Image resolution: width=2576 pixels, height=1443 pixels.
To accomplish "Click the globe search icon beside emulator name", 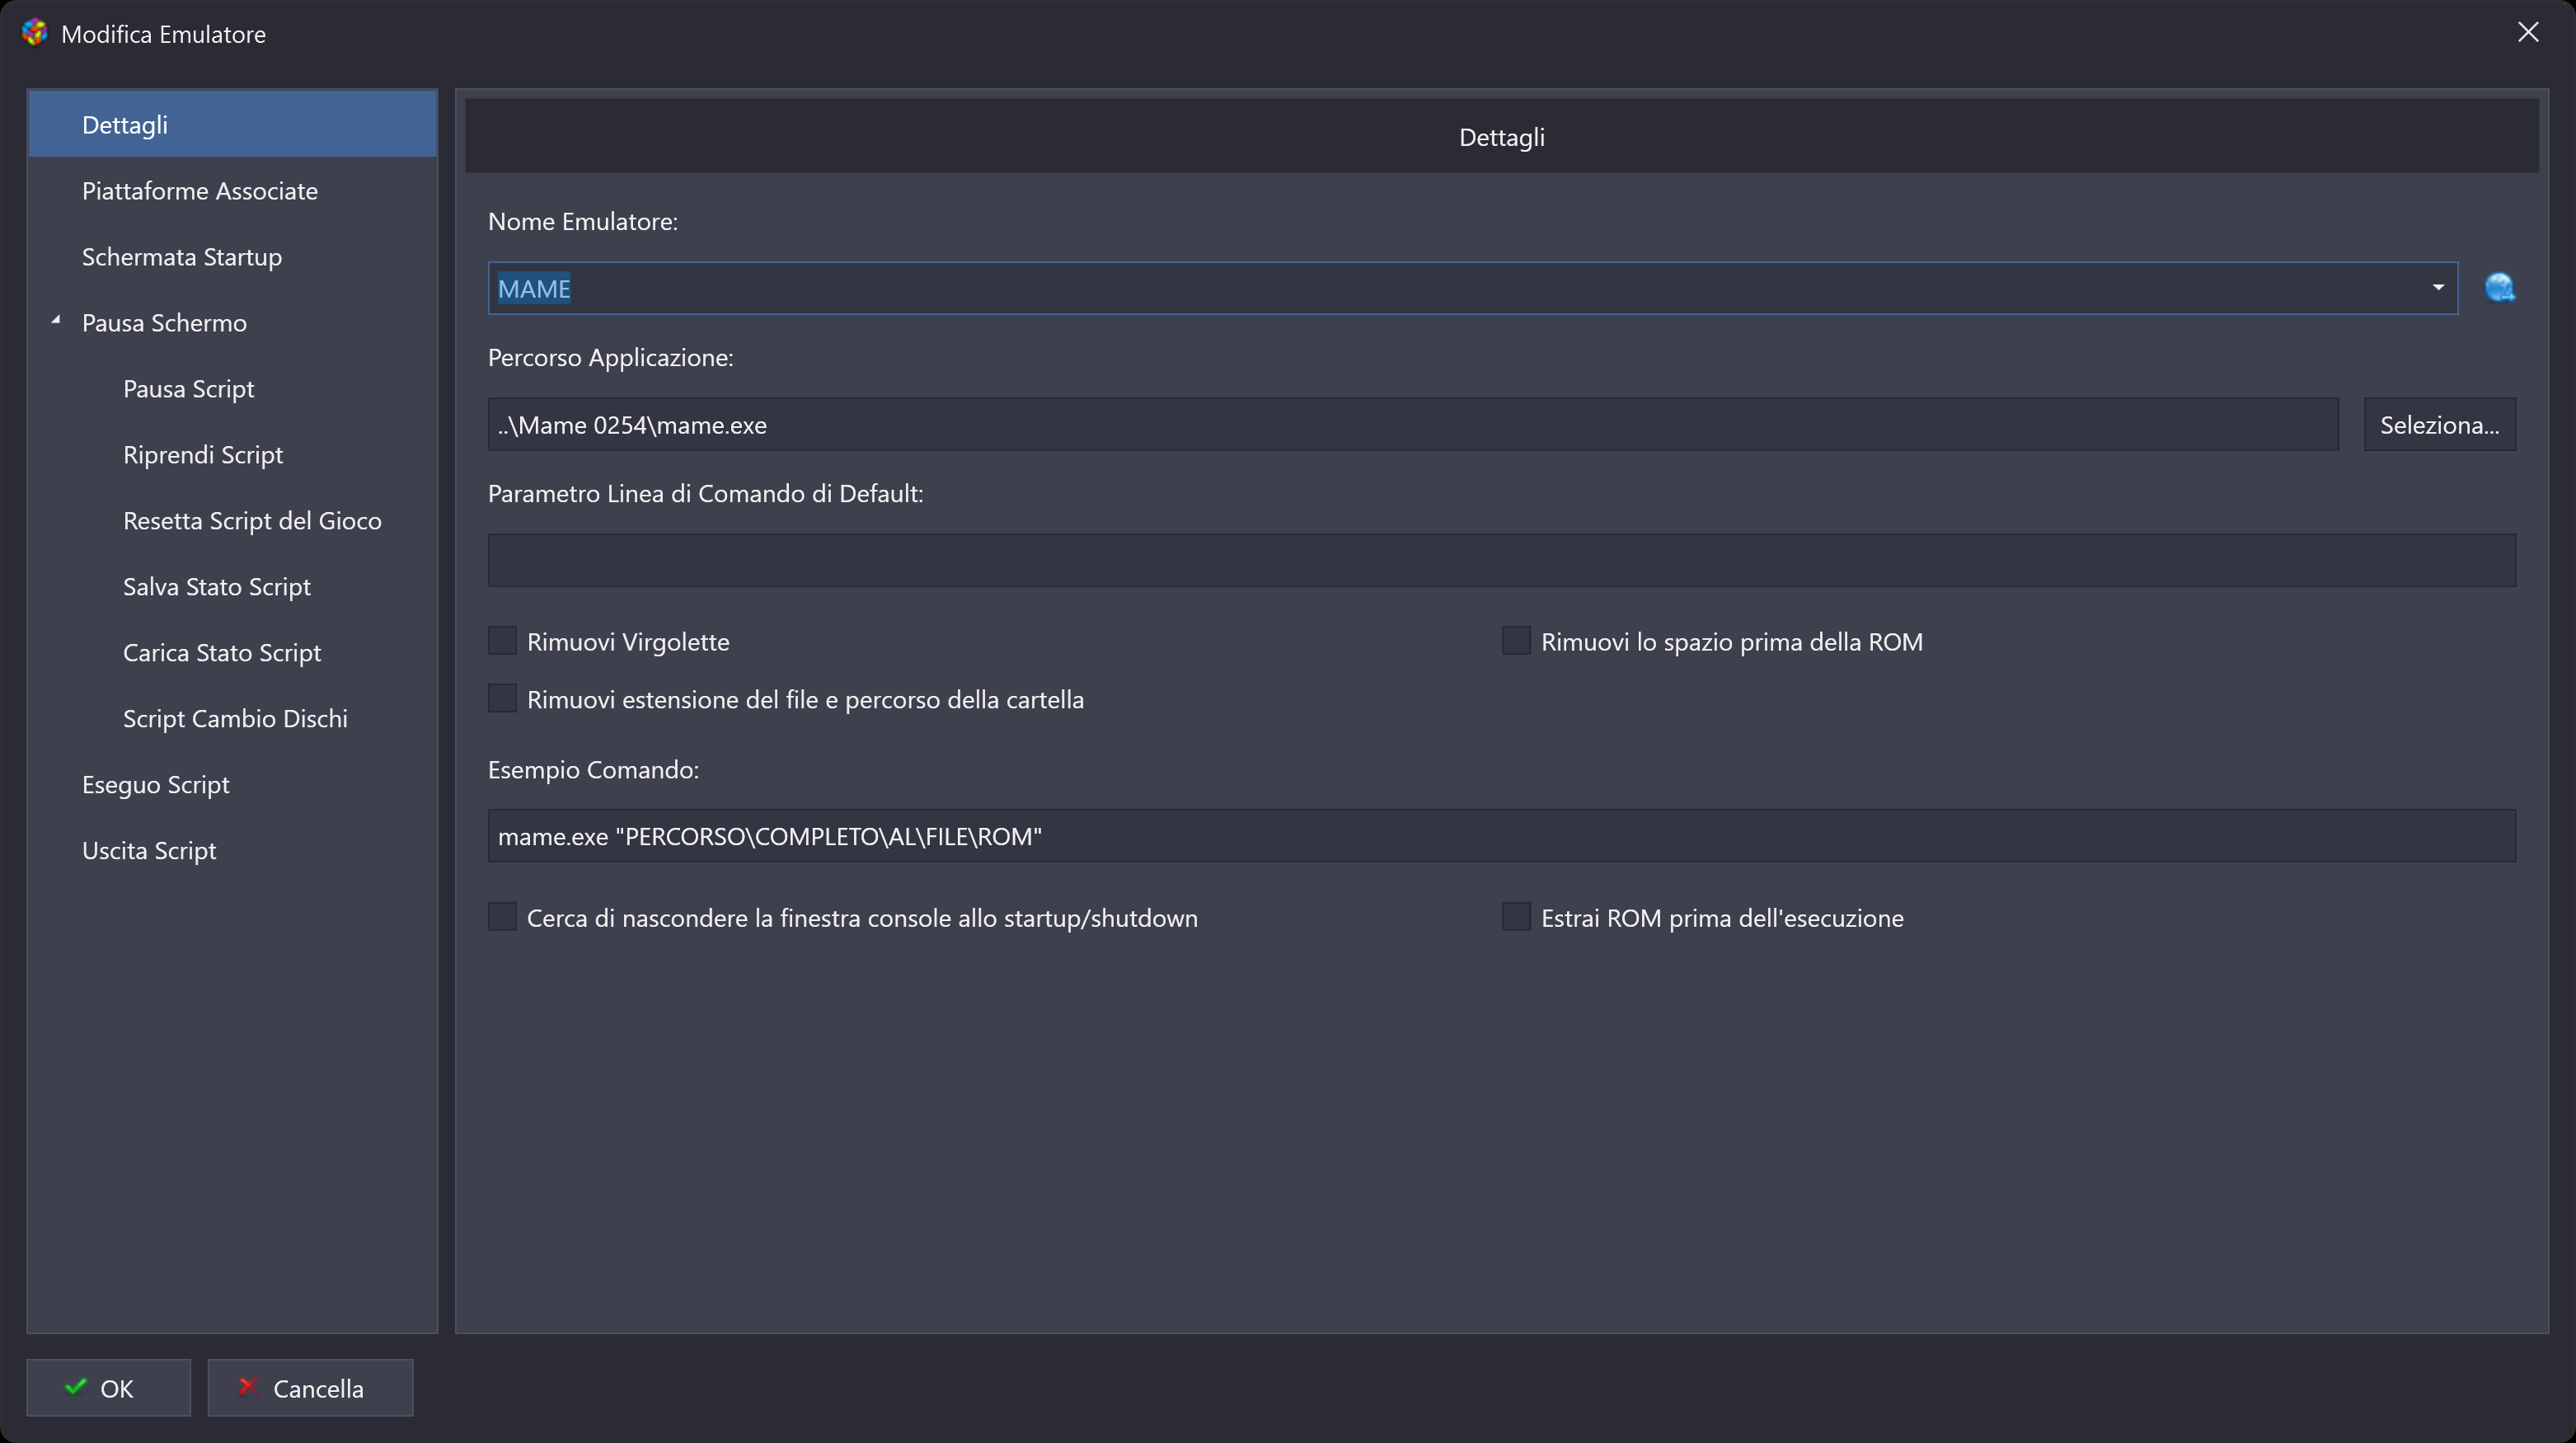I will point(2499,288).
